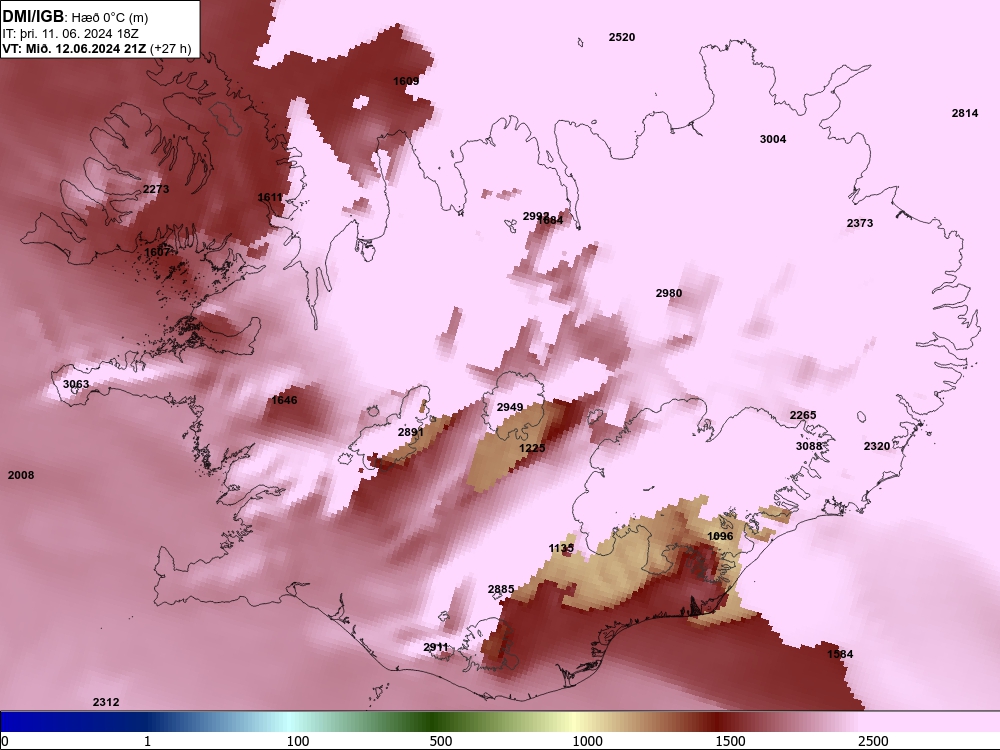Viewport: 1000px width, 750px height.
Task: Select the map value 2814
Action: 965,113
